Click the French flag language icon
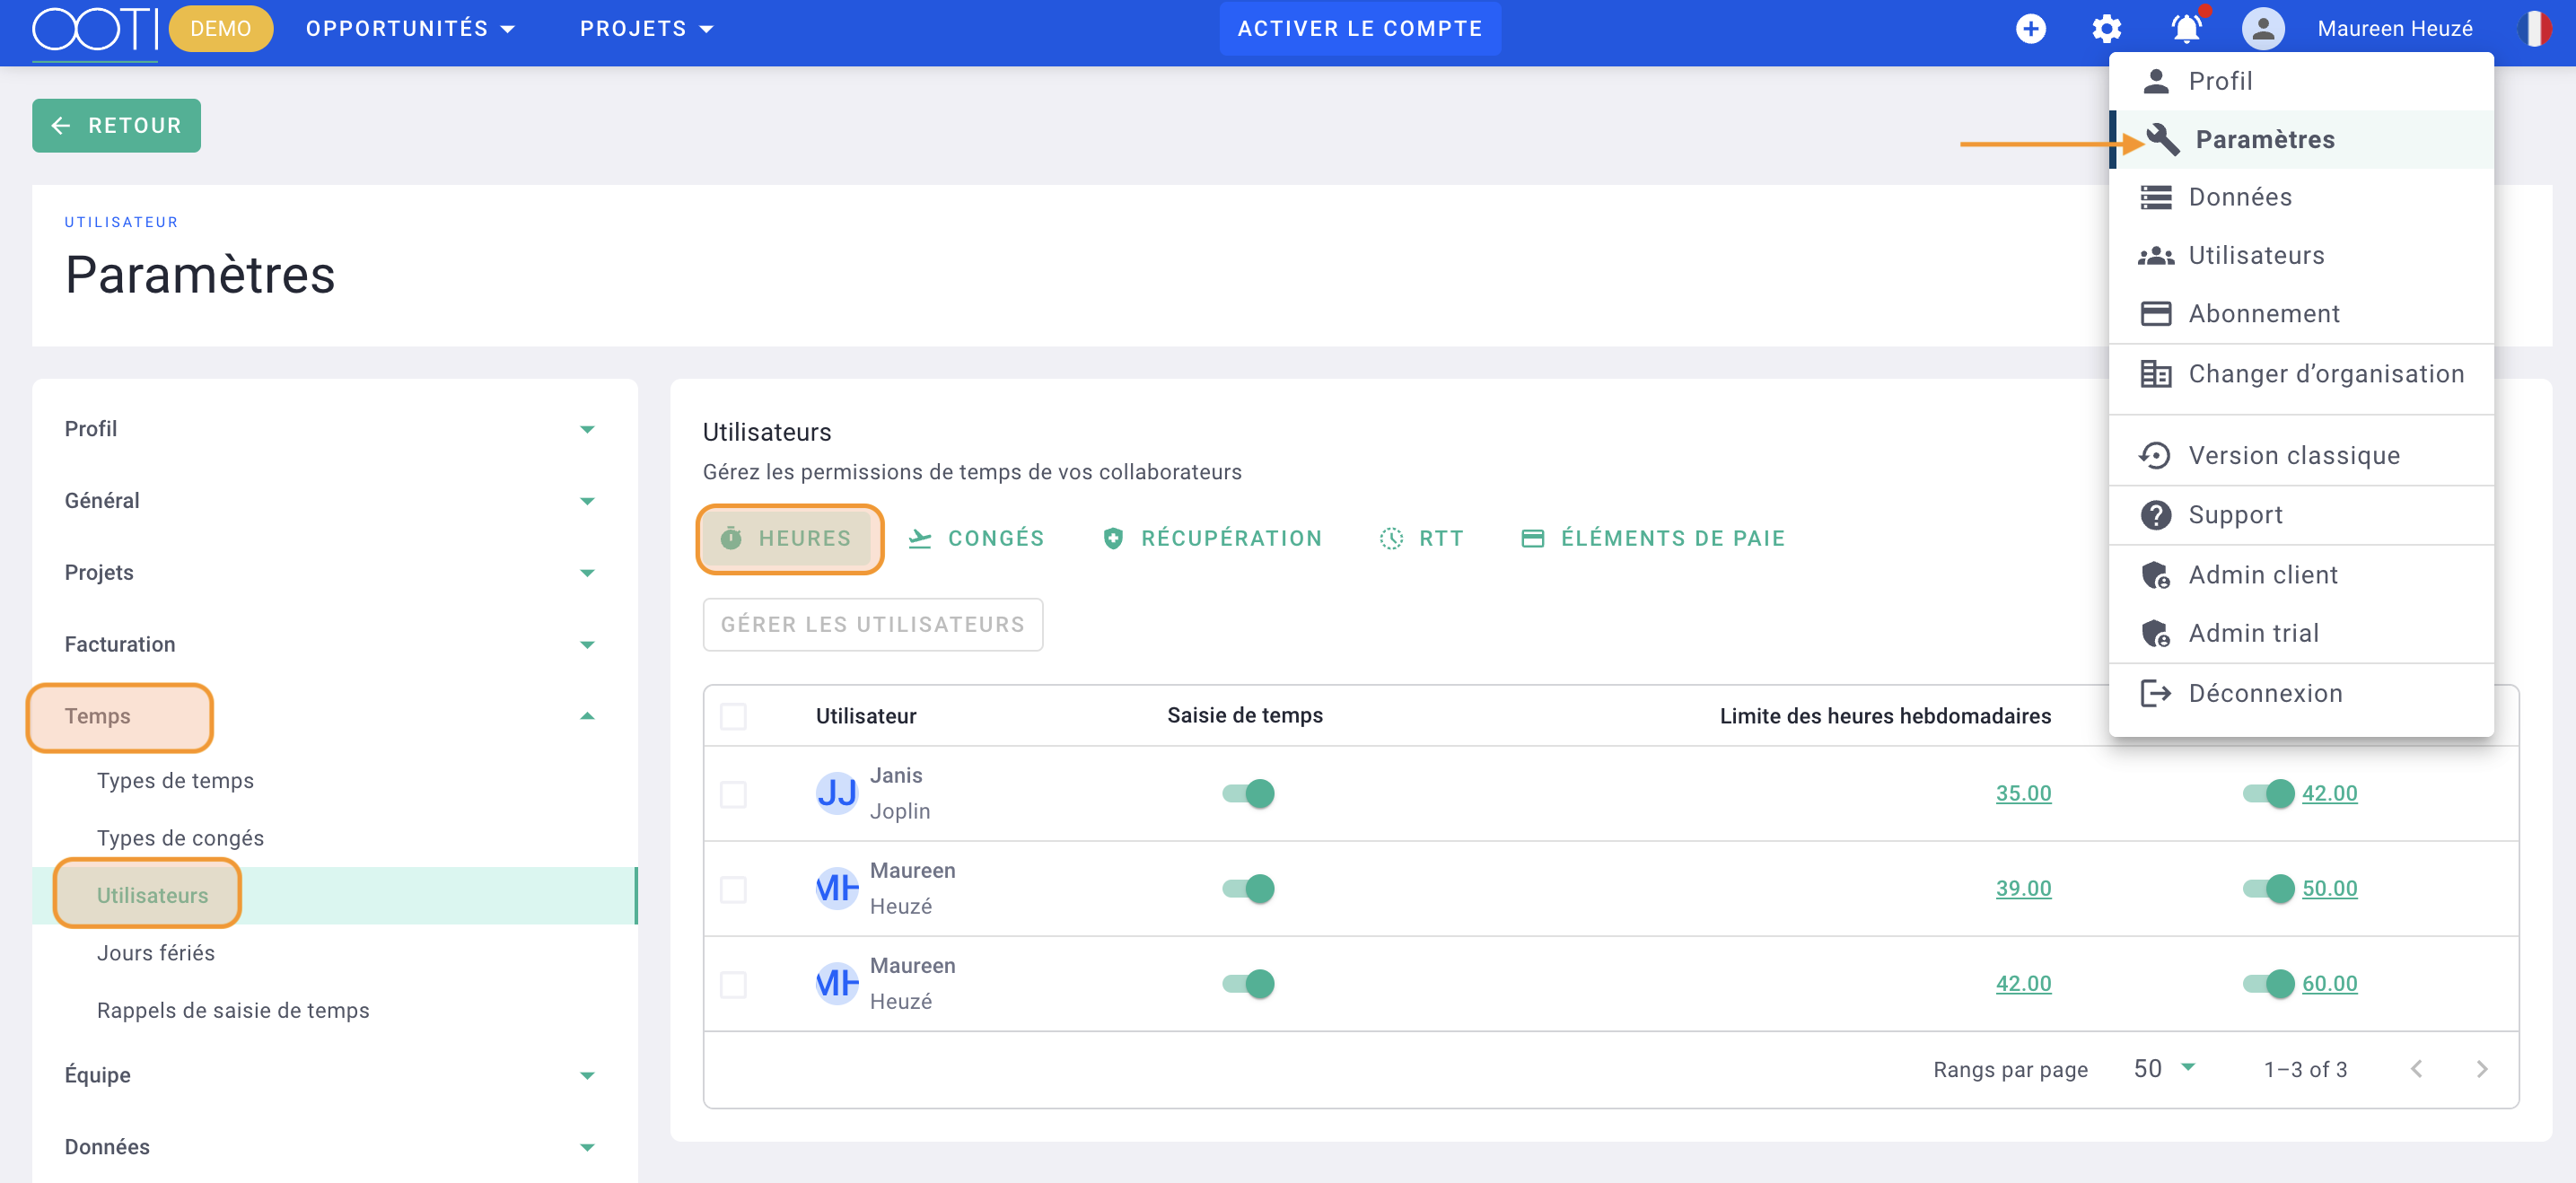The width and height of the screenshot is (2576, 1183). click(2535, 29)
